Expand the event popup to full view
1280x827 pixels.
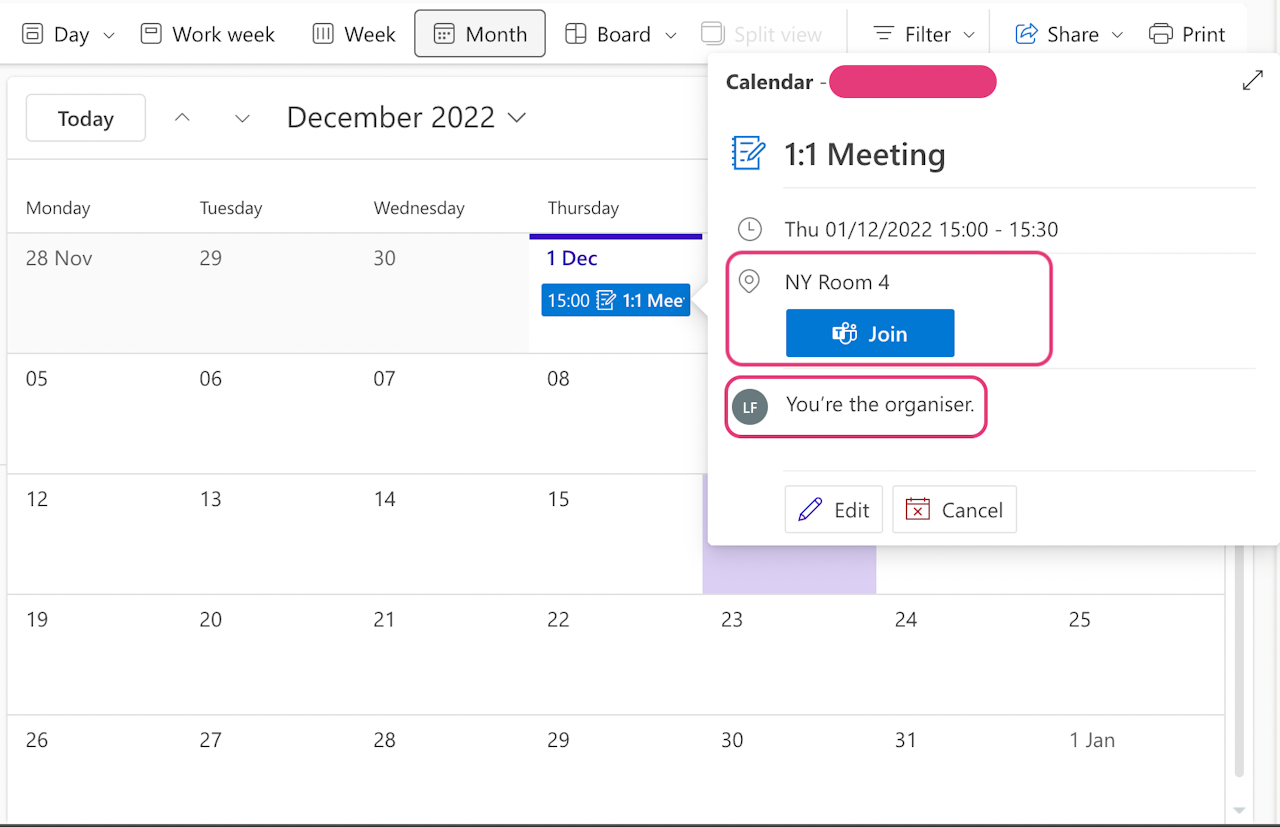pyautogui.click(x=1252, y=81)
